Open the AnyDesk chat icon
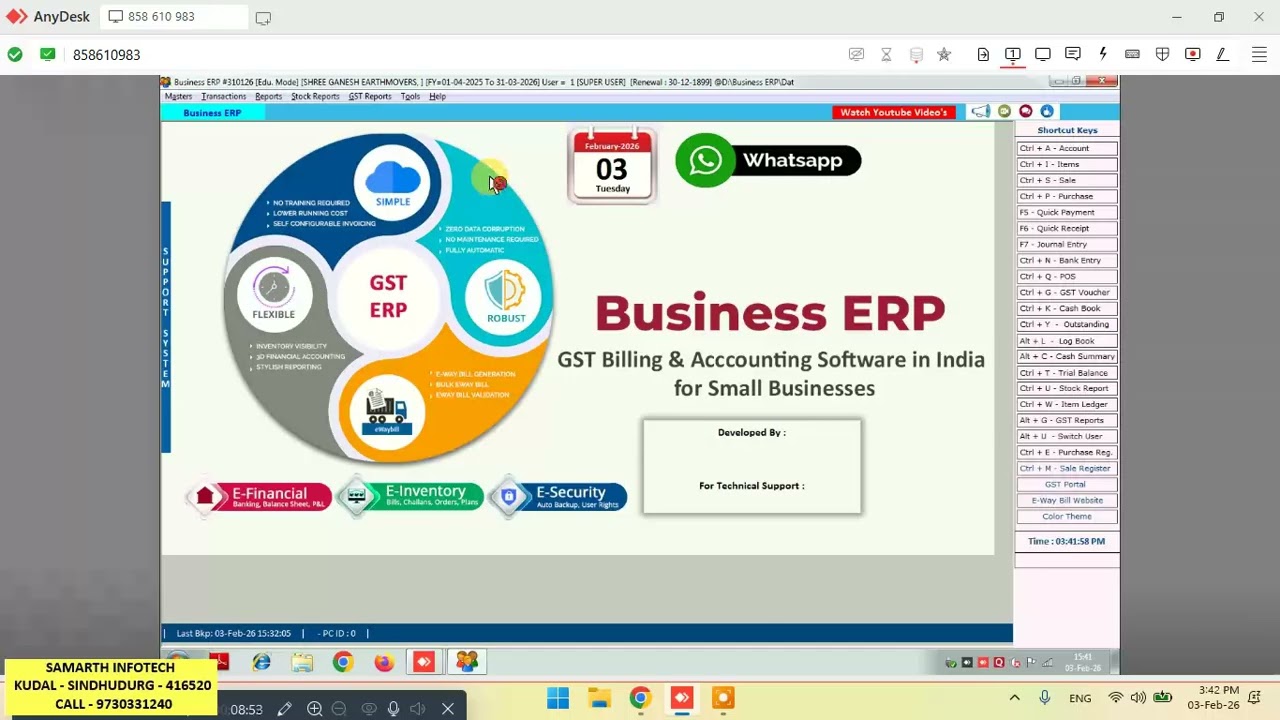The image size is (1280, 720). click(x=1073, y=54)
